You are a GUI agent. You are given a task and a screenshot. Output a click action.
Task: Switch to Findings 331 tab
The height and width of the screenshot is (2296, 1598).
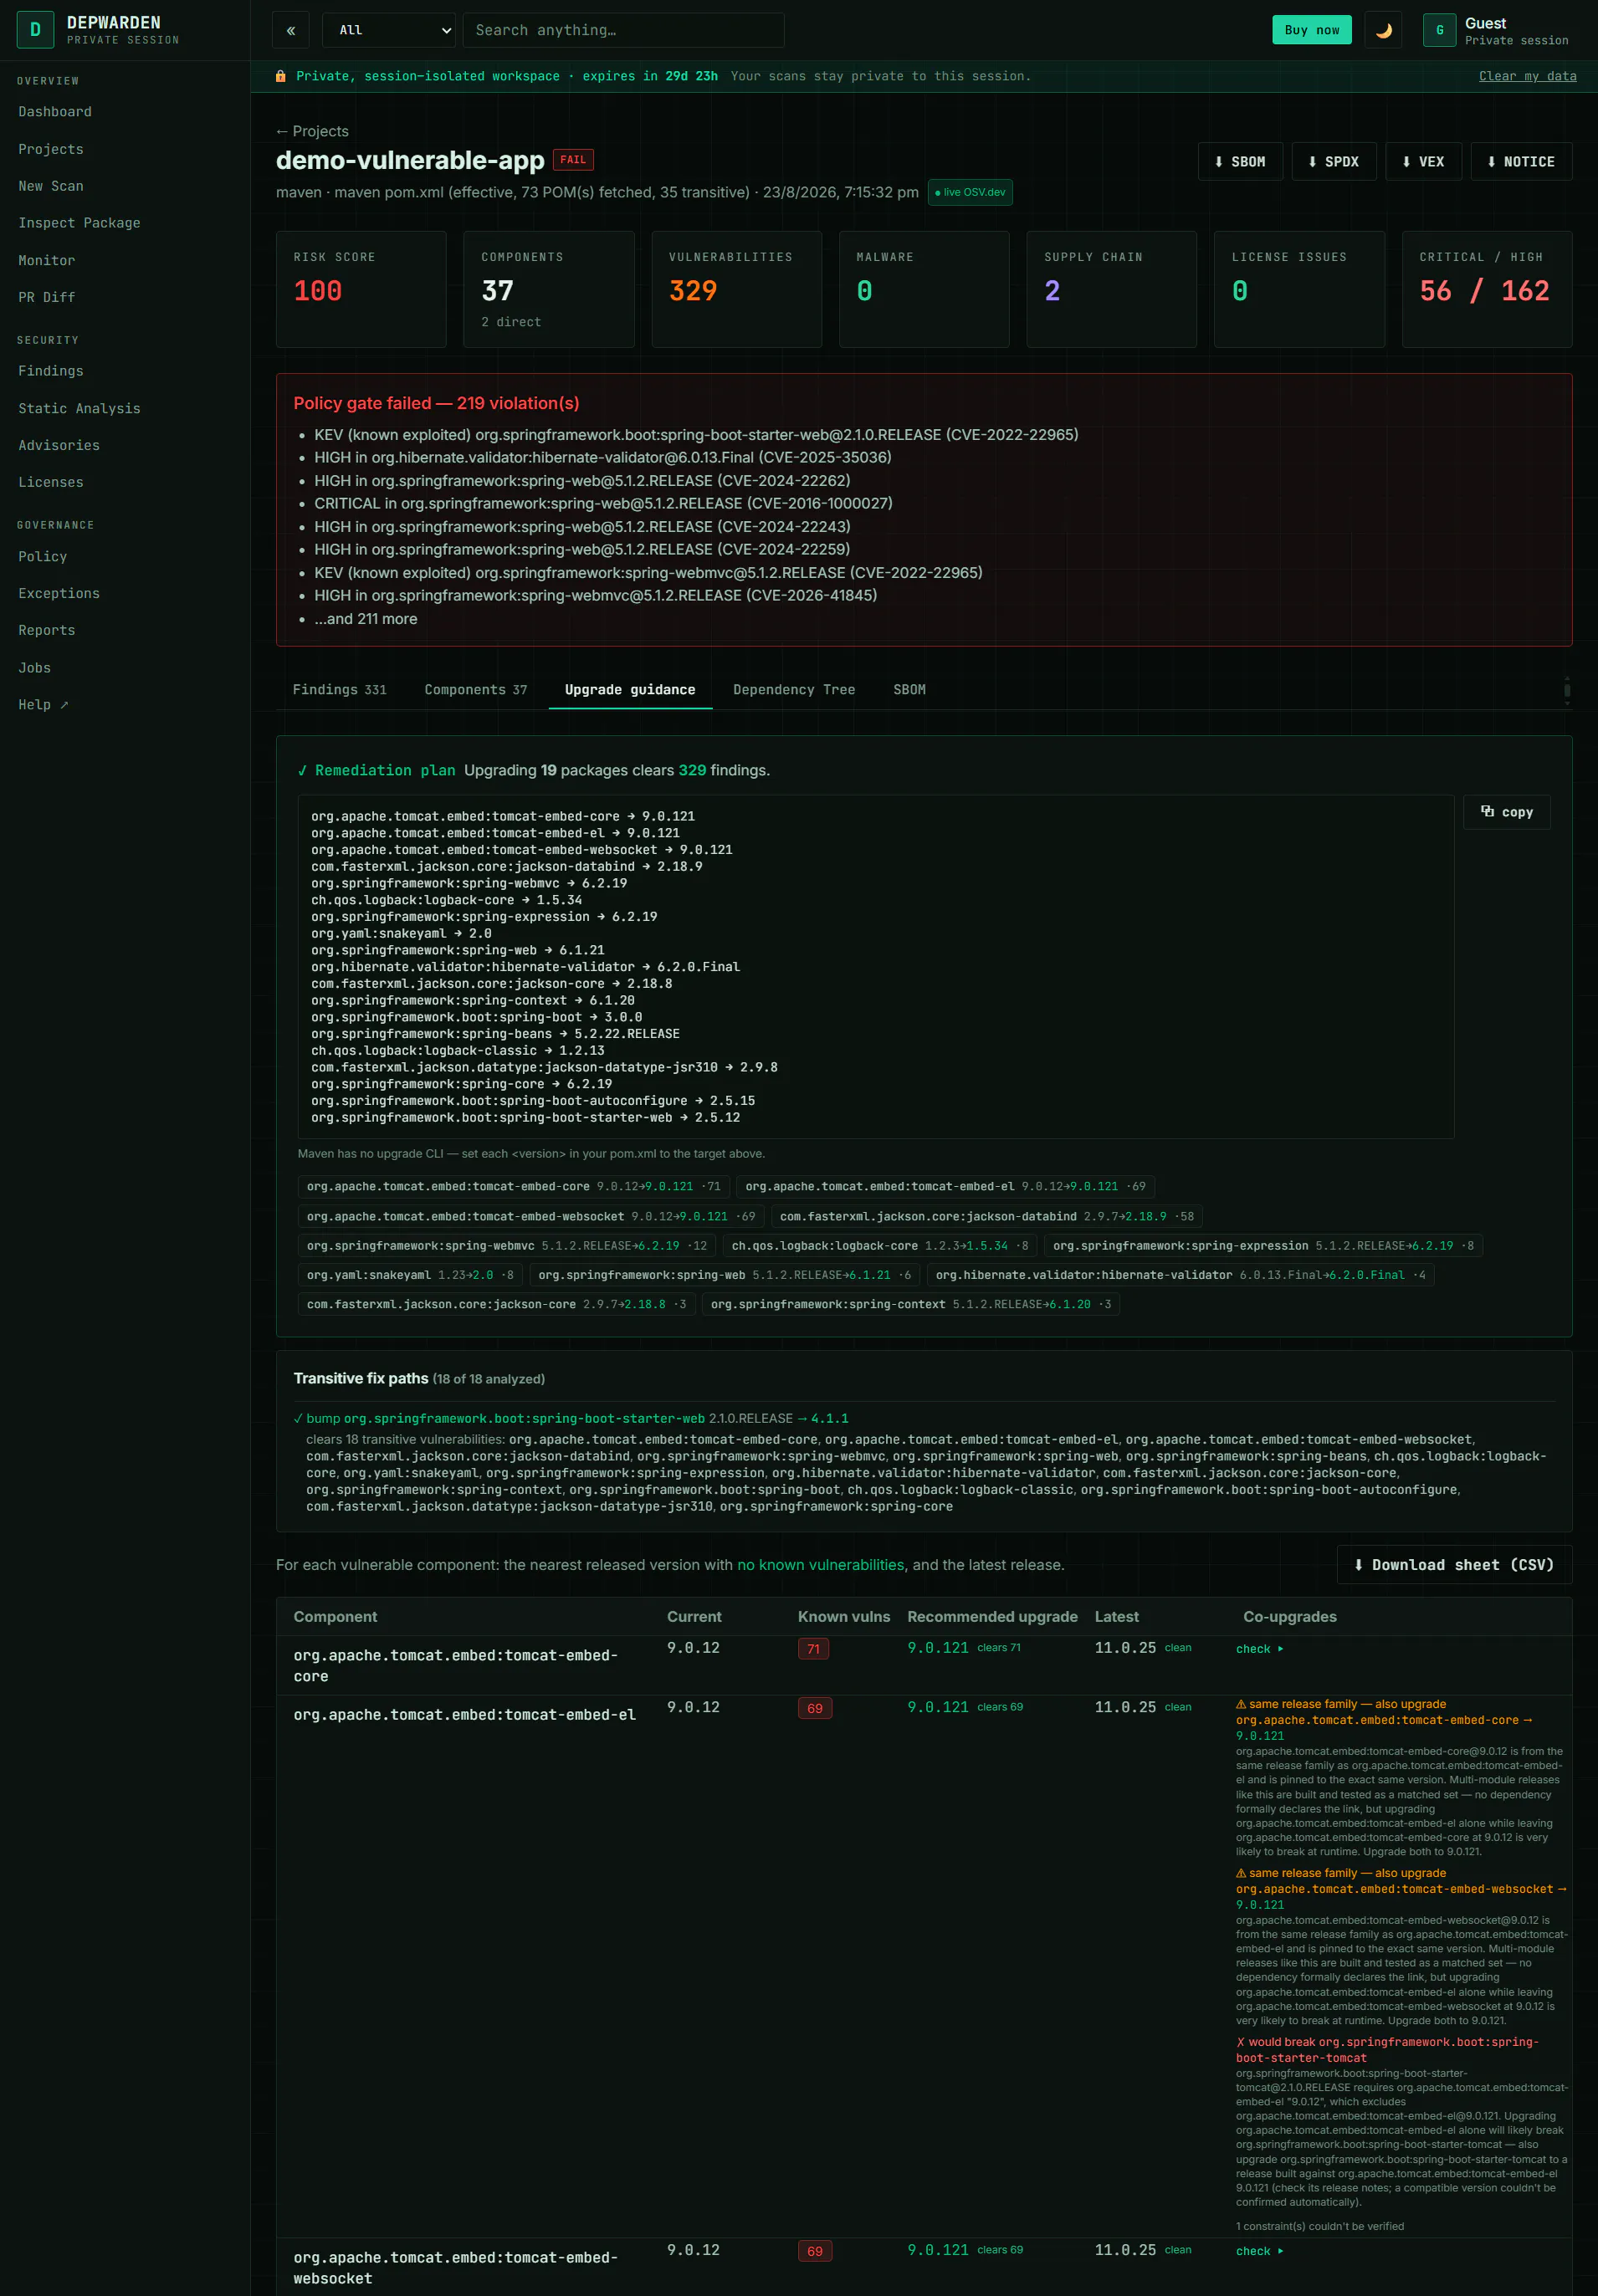(x=339, y=690)
